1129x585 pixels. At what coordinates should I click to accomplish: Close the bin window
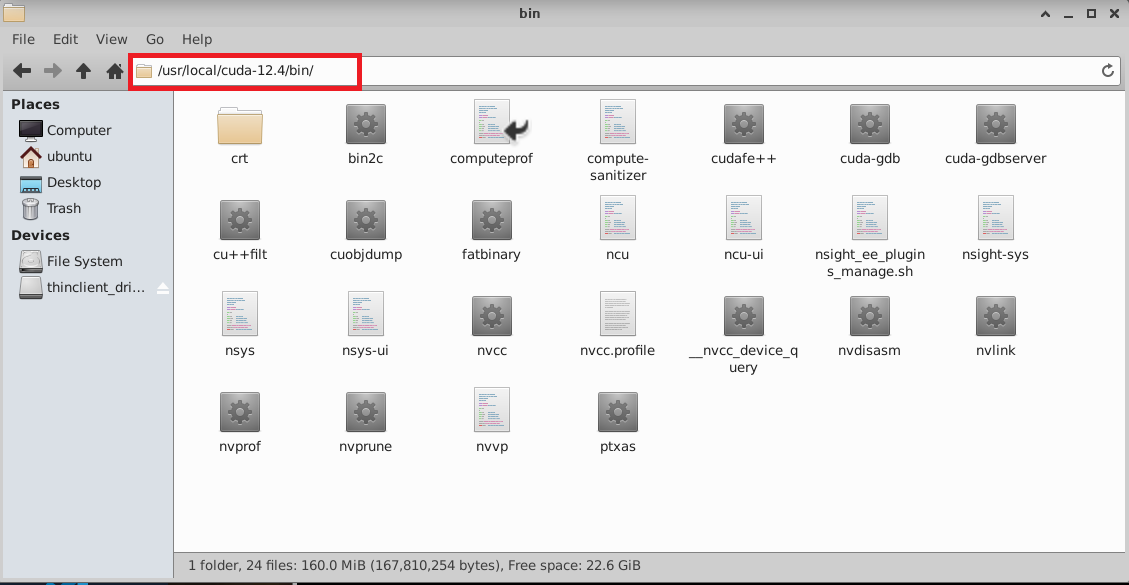coord(1114,13)
